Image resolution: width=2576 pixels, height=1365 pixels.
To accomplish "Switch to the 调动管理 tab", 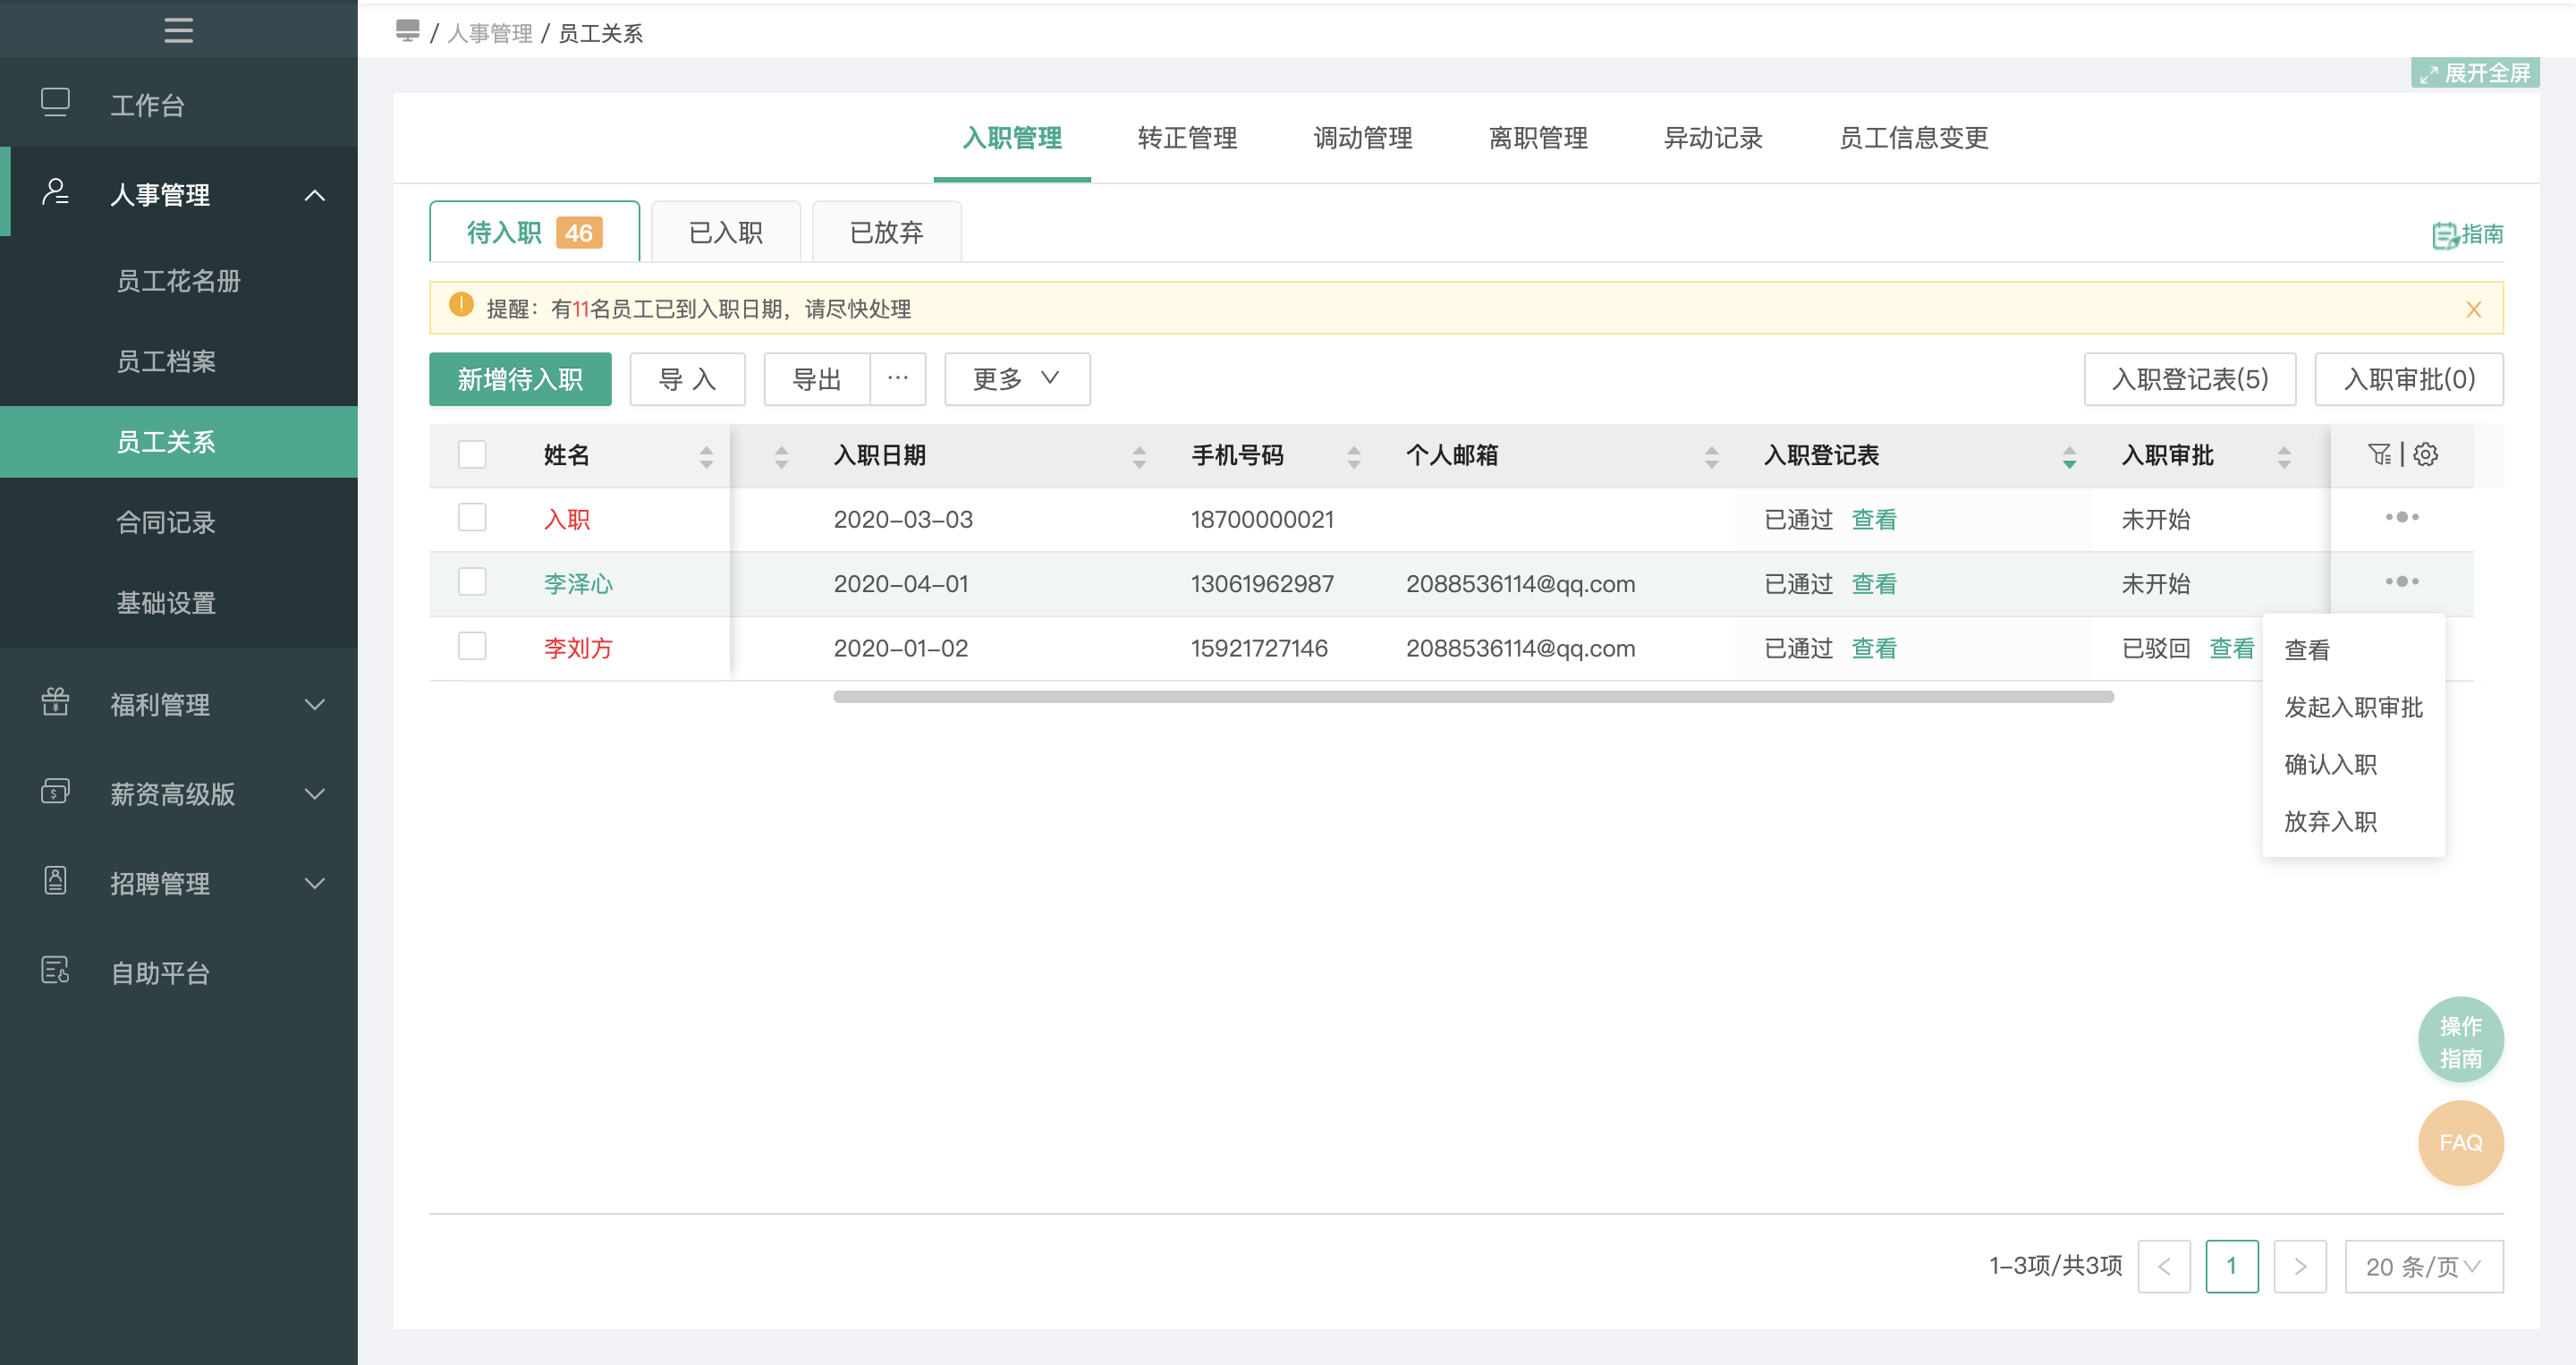I will point(1363,138).
